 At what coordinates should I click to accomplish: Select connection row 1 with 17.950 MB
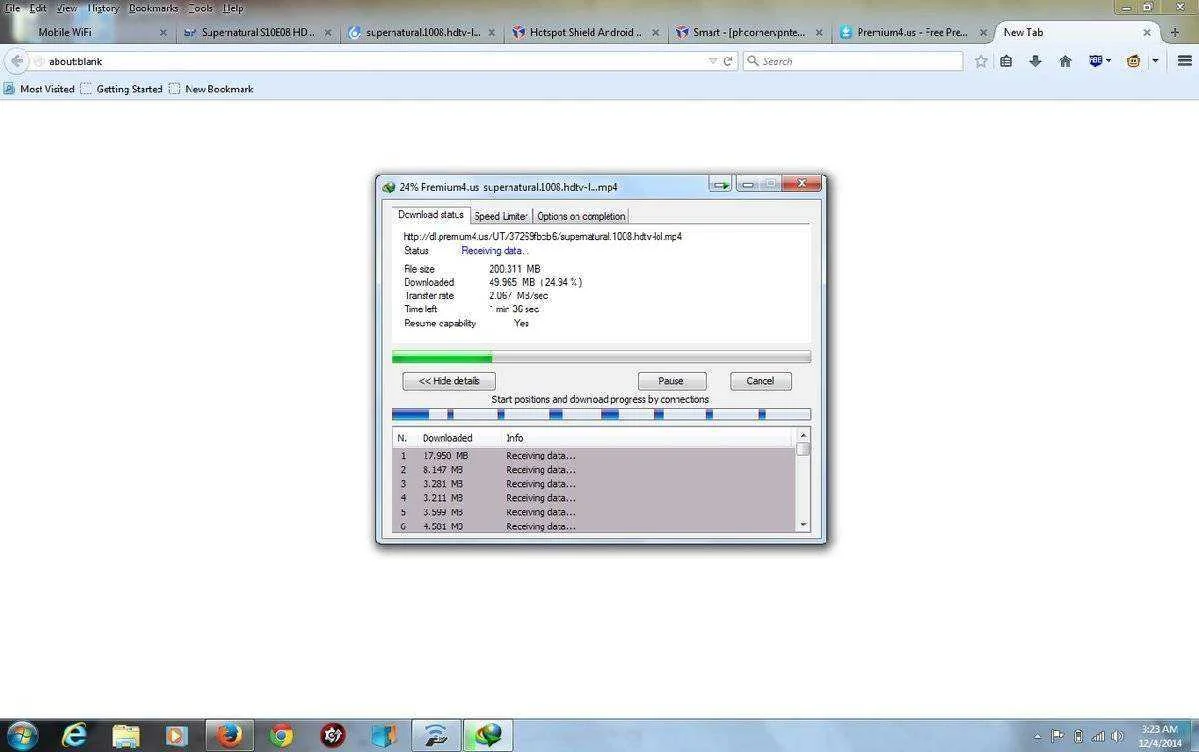594,455
